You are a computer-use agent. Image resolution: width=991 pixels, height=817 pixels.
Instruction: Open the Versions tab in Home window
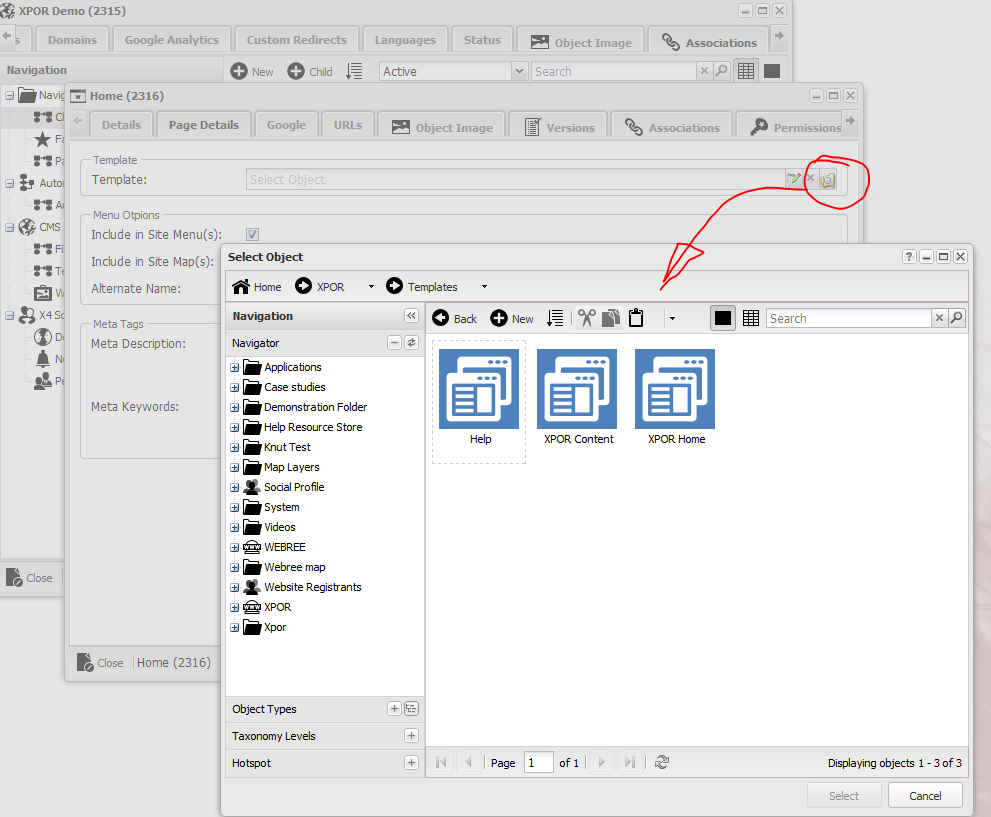pyautogui.click(x=559, y=127)
